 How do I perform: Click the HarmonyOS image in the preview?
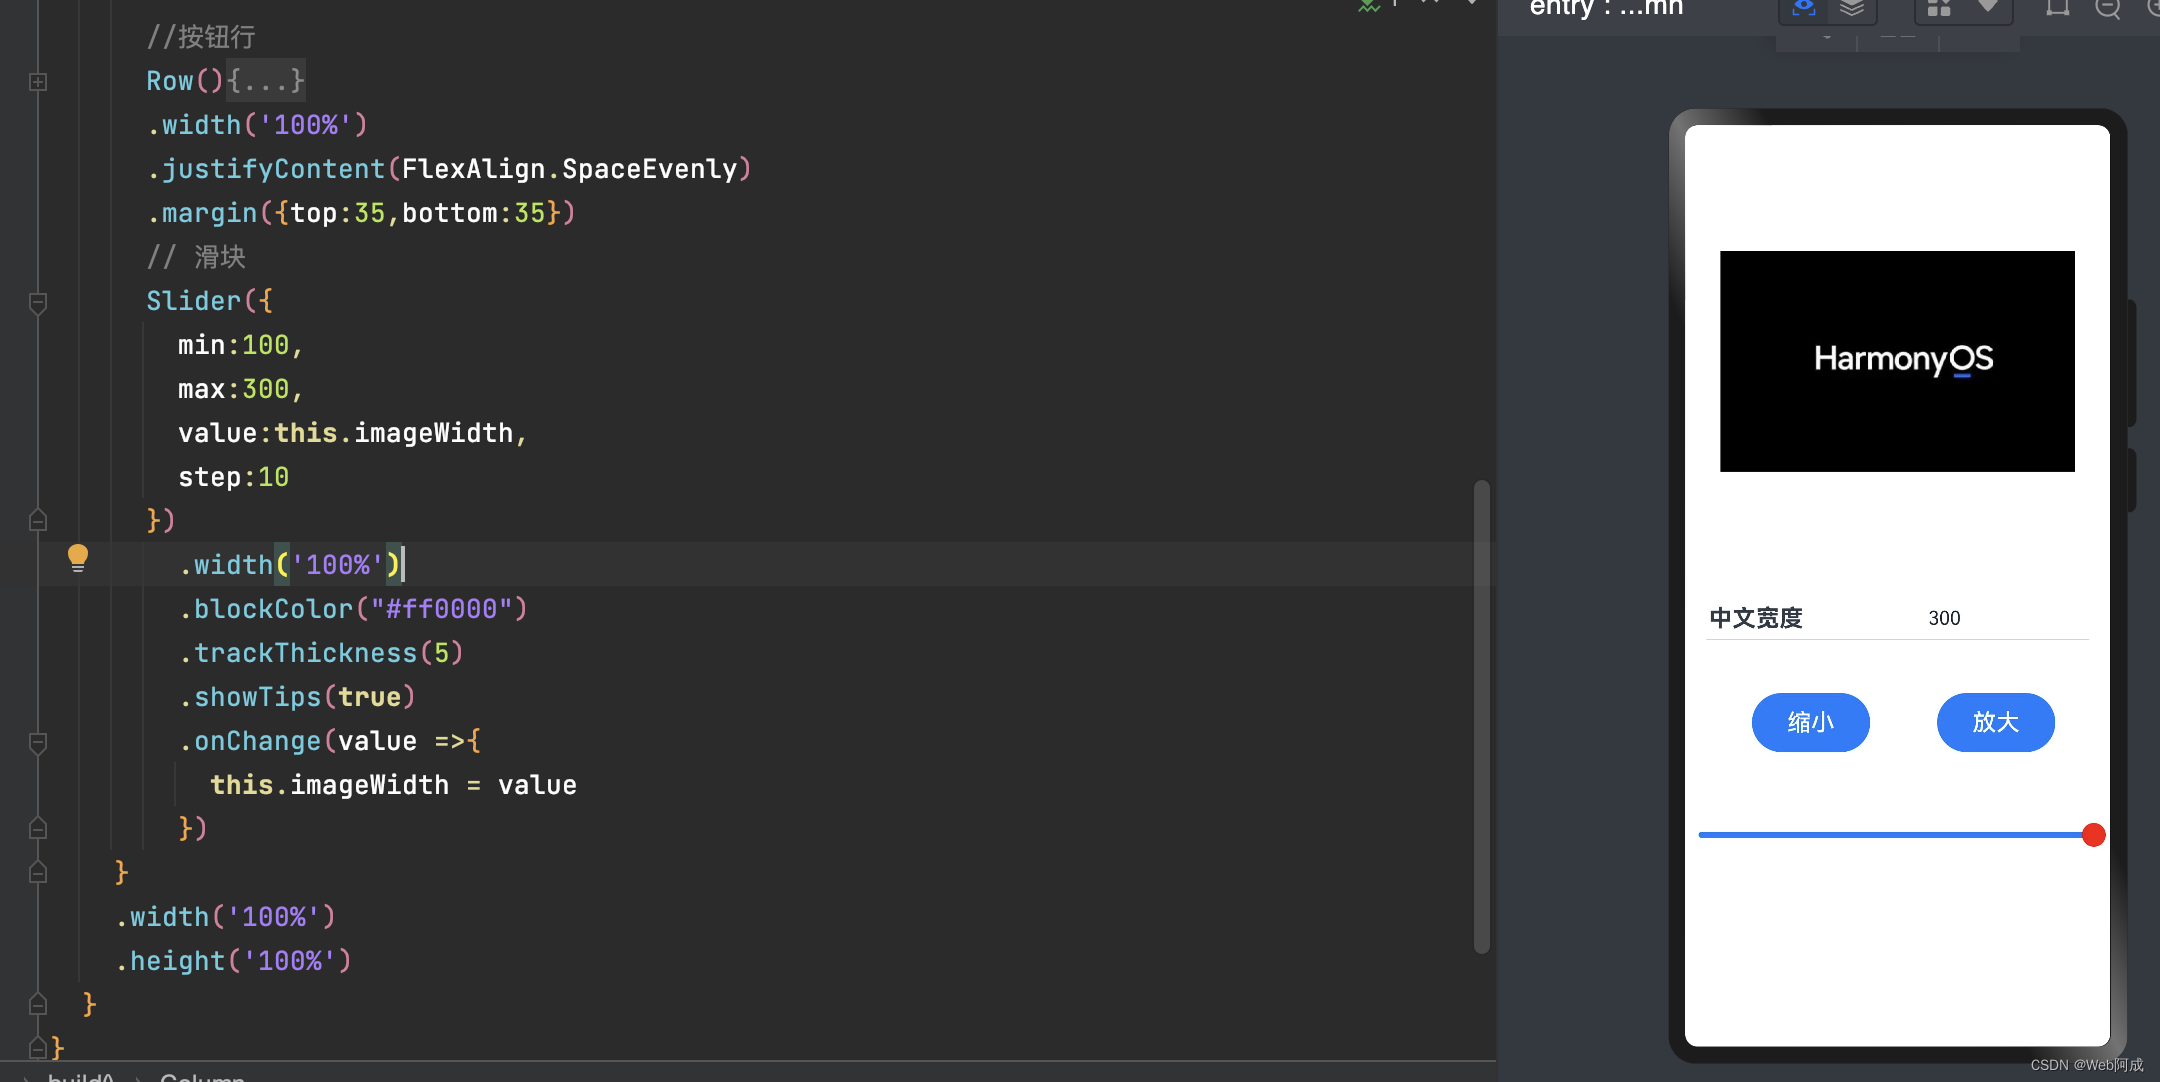pyautogui.click(x=1897, y=361)
